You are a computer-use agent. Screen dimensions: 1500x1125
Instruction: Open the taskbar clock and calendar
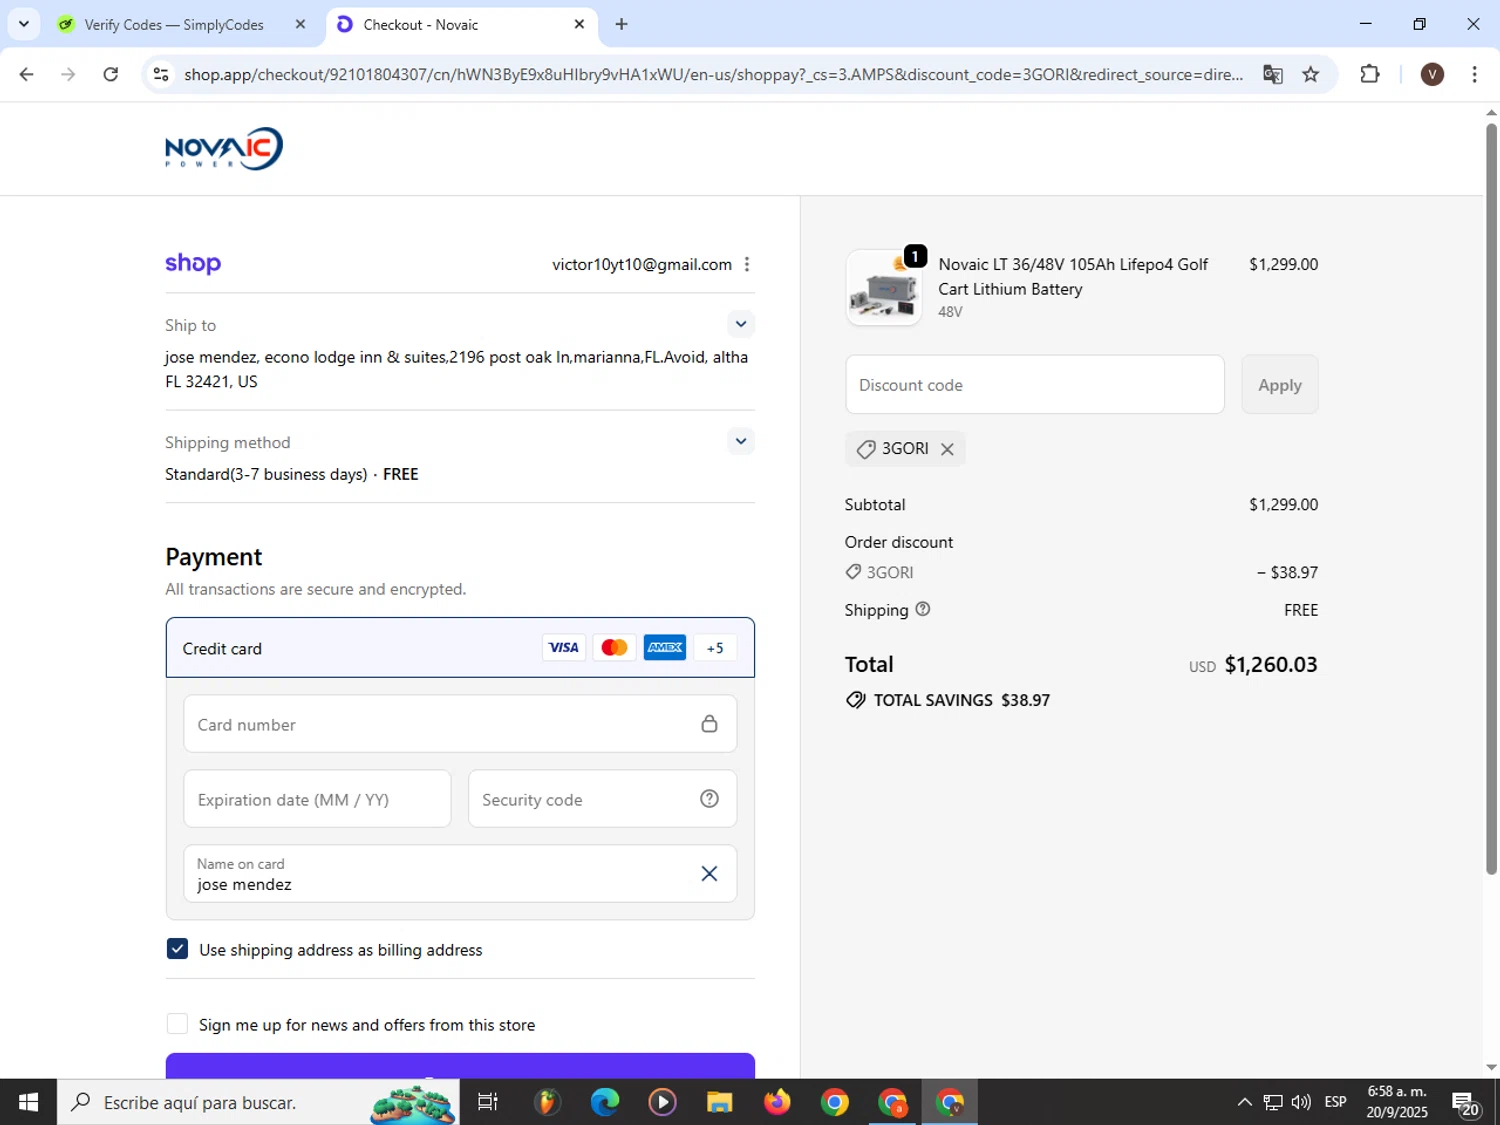coord(1397,1102)
